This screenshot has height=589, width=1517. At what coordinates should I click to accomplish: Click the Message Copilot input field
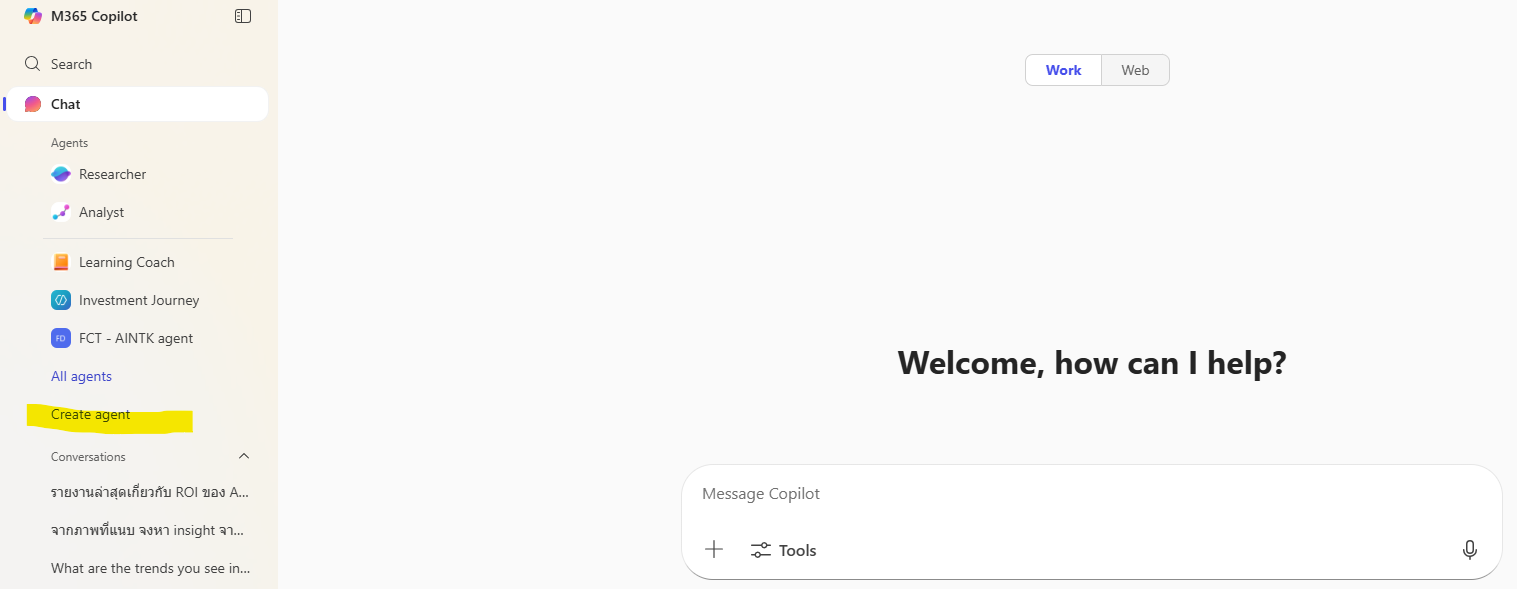(x=1090, y=494)
